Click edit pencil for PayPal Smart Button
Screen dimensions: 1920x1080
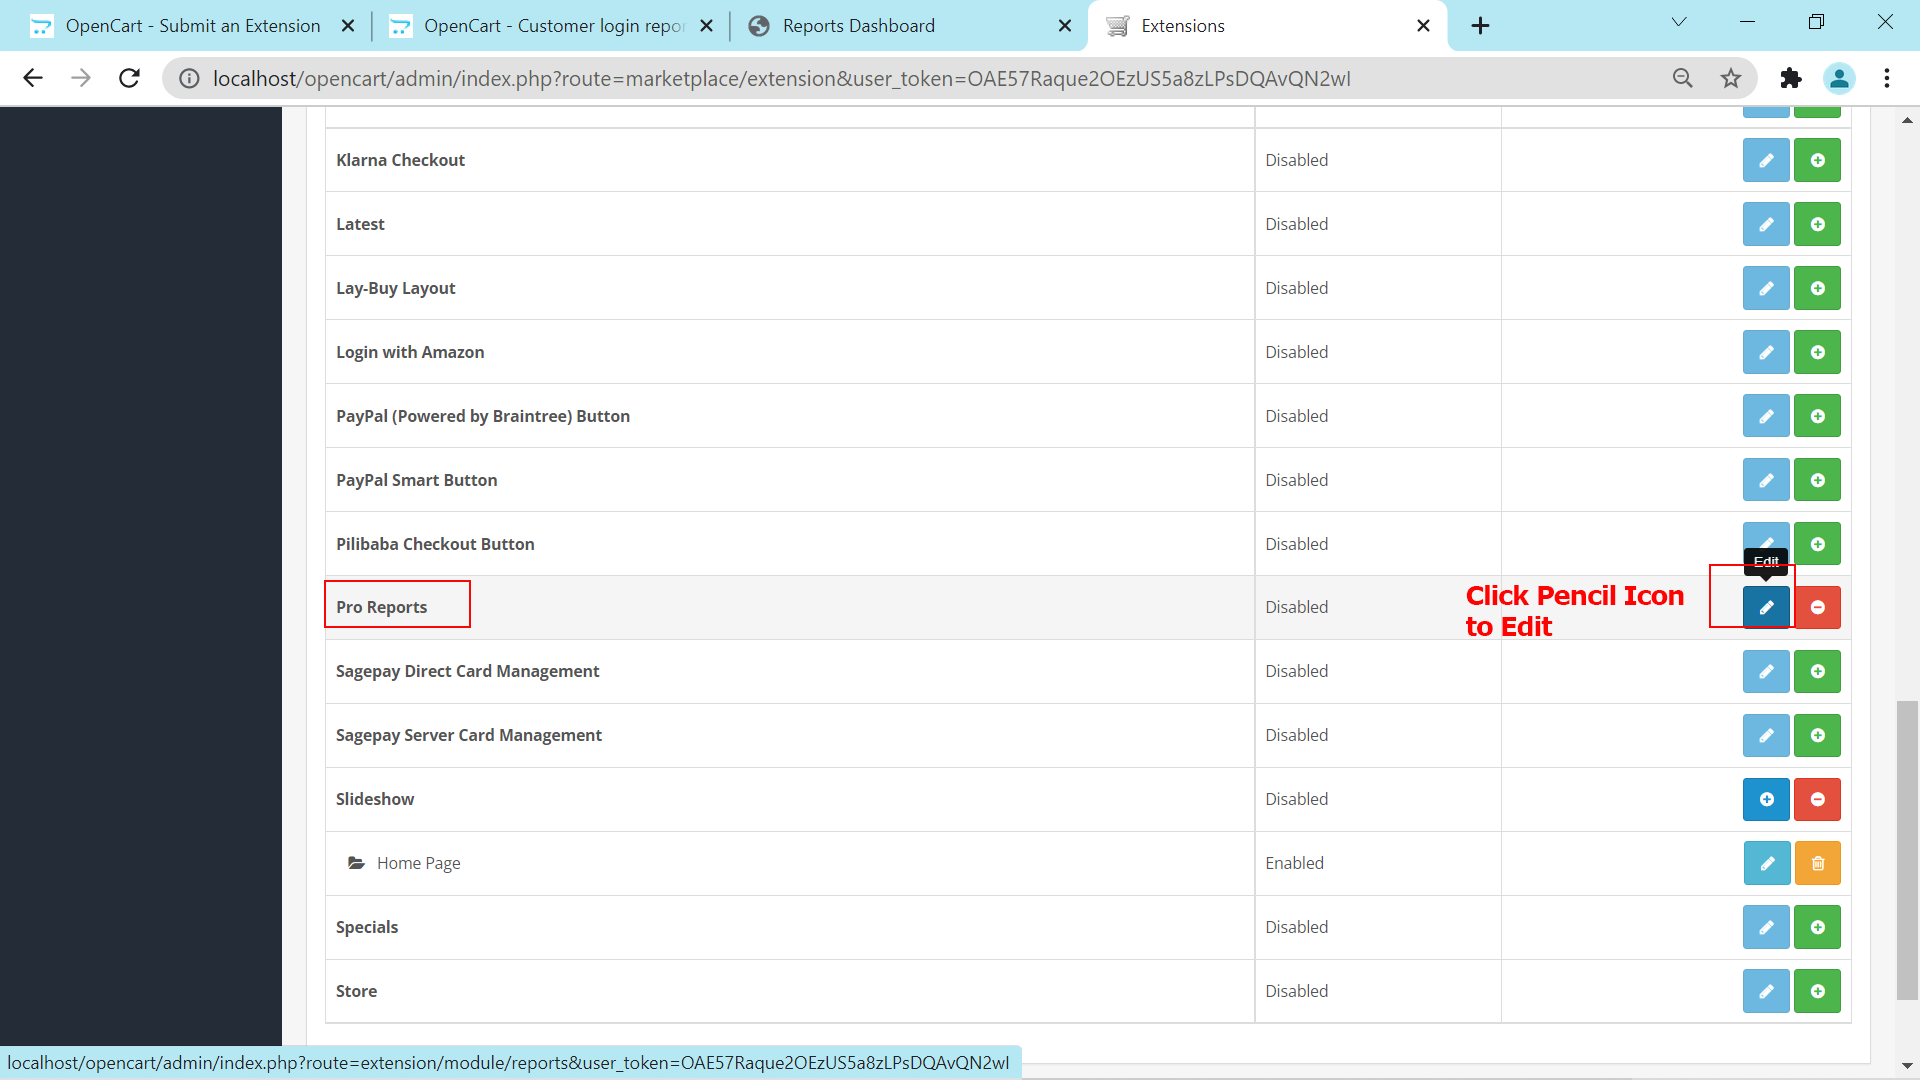pos(1766,480)
